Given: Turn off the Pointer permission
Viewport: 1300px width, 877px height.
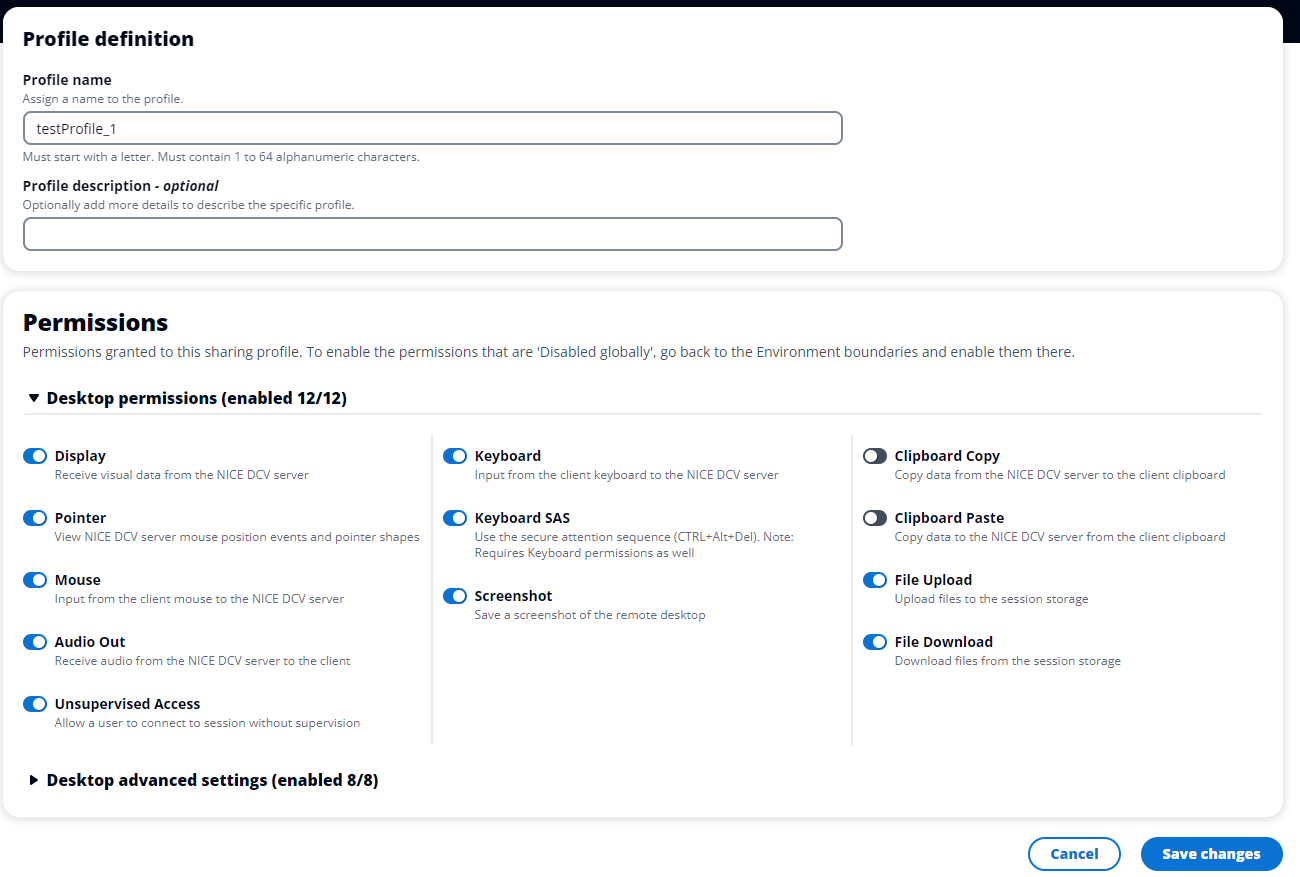Looking at the screenshot, I should (x=35, y=518).
